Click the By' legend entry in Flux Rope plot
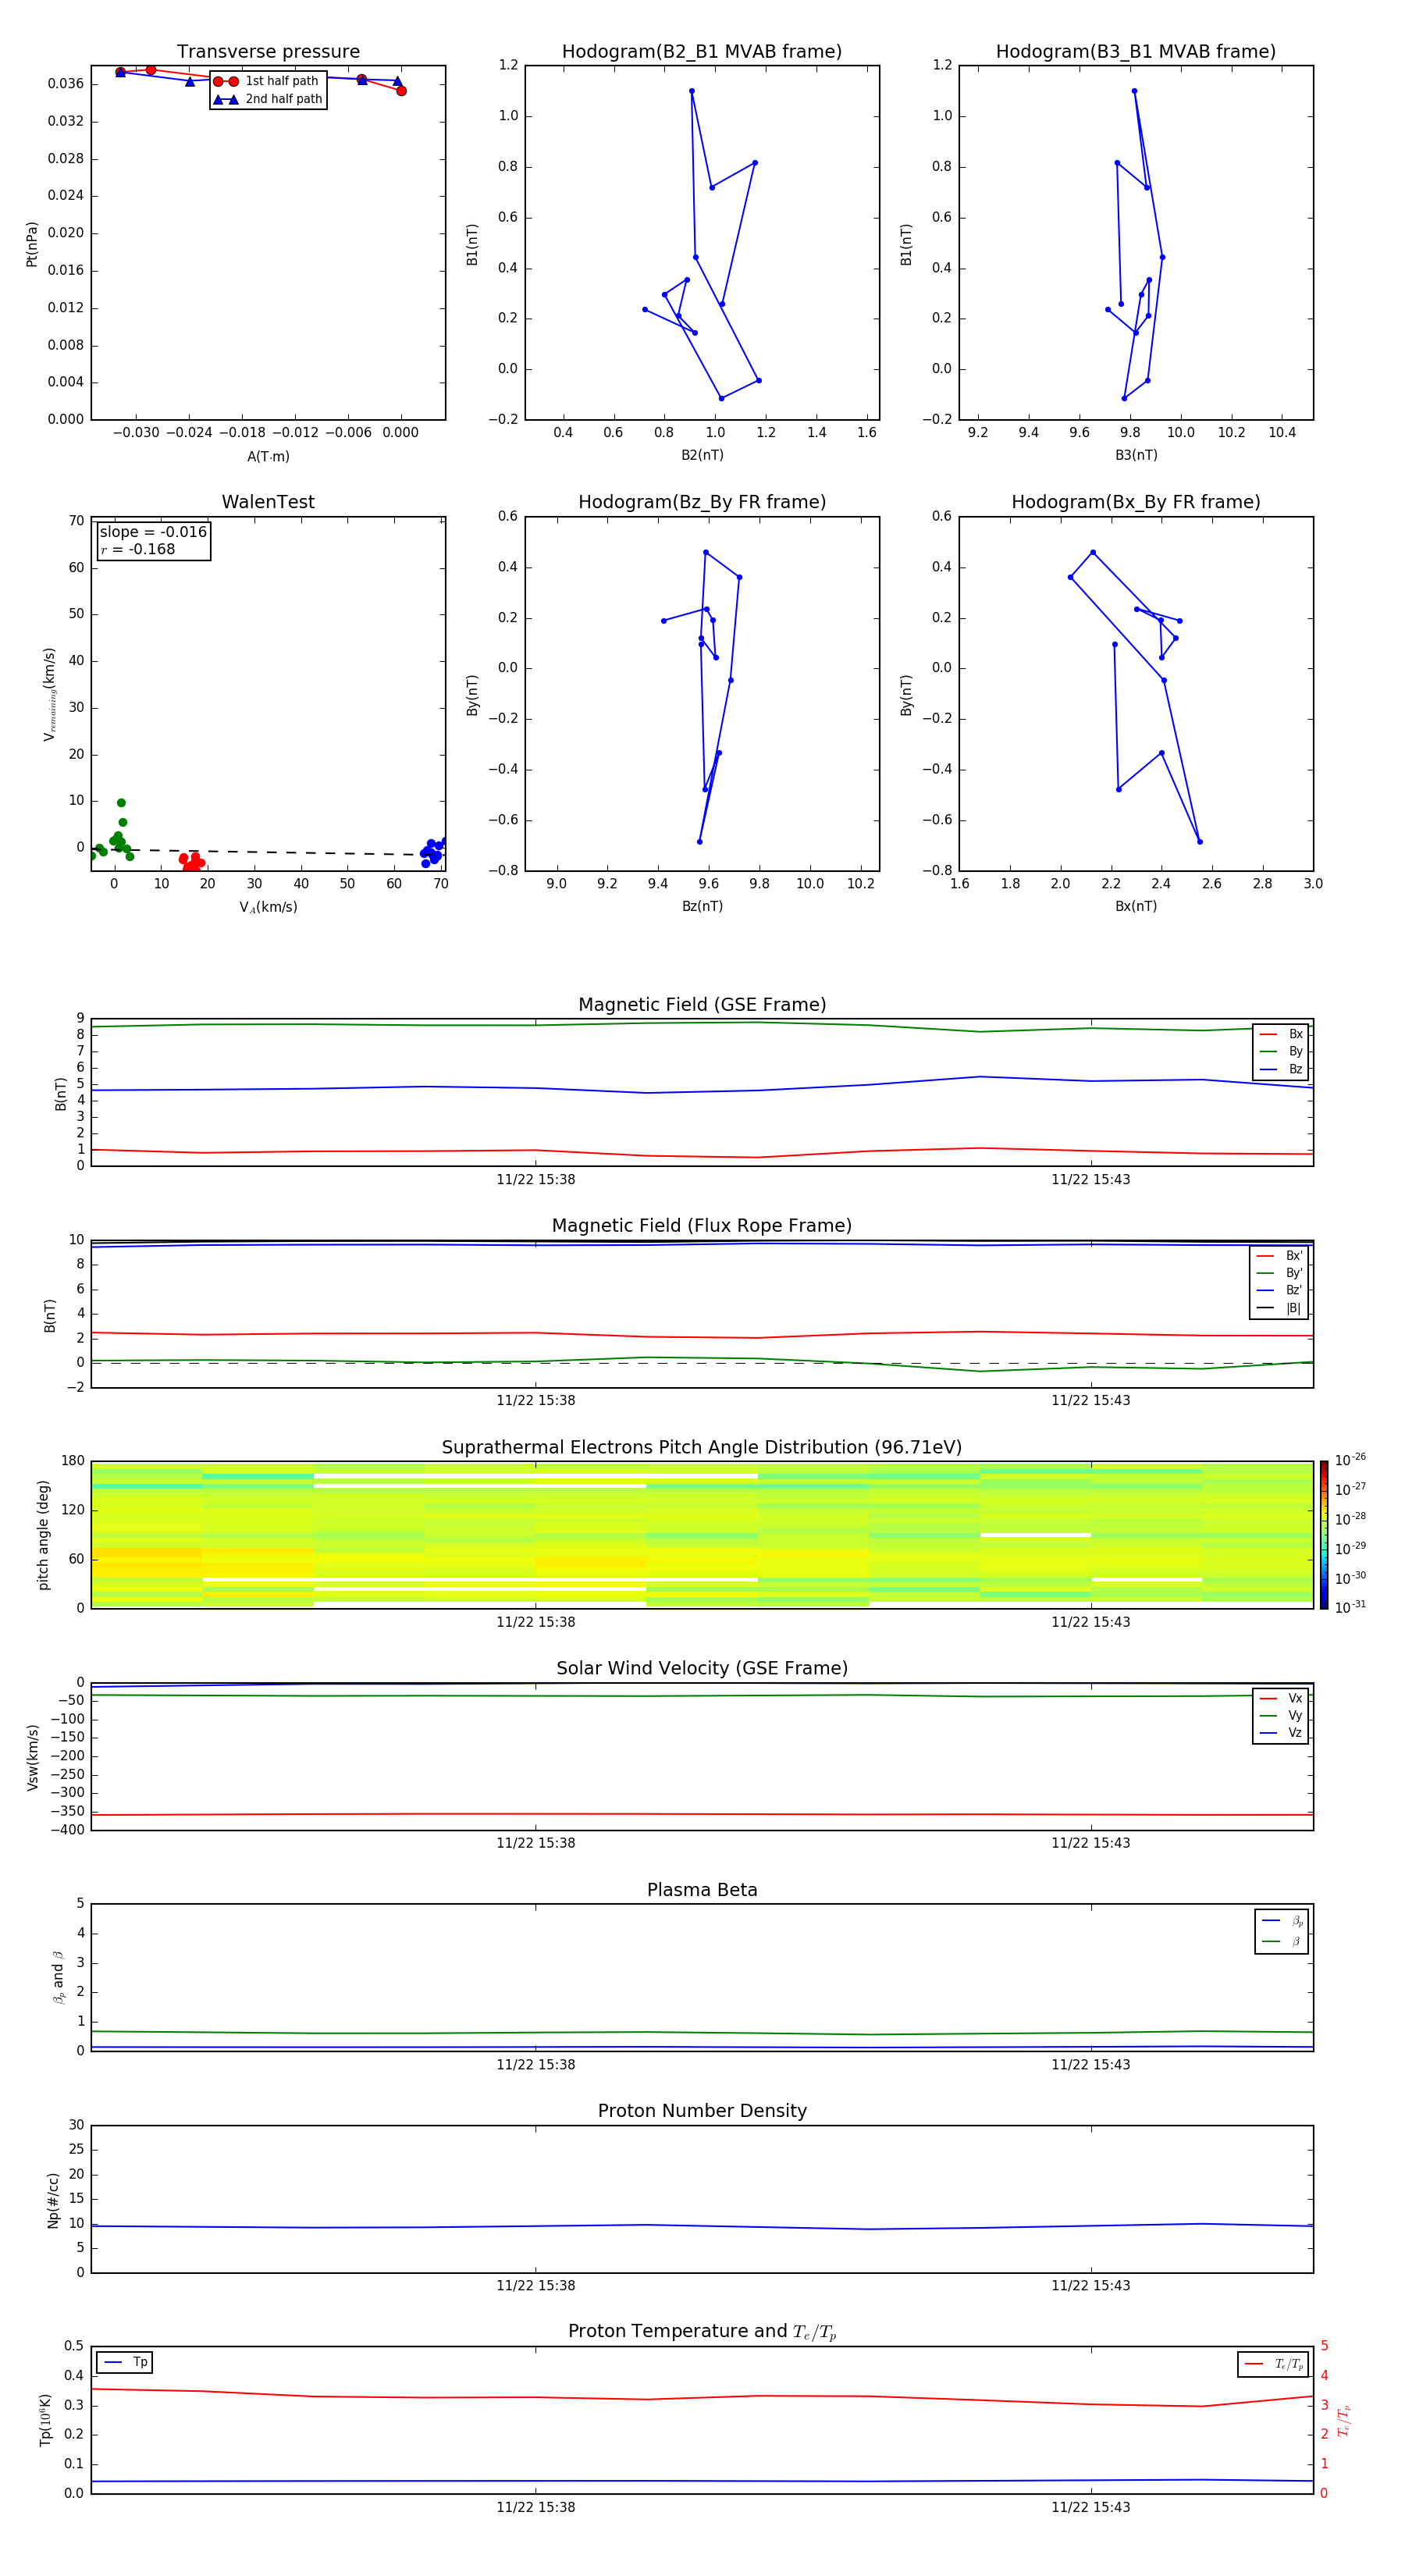 (x=1280, y=1273)
